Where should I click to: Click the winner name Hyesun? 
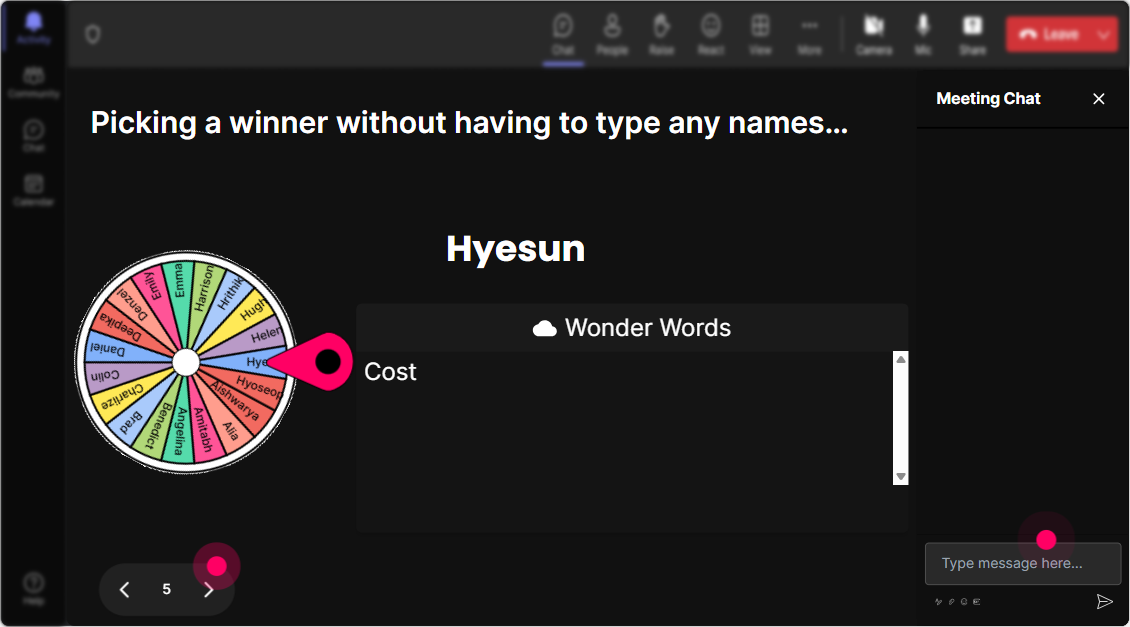pyautogui.click(x=515, y=249)
